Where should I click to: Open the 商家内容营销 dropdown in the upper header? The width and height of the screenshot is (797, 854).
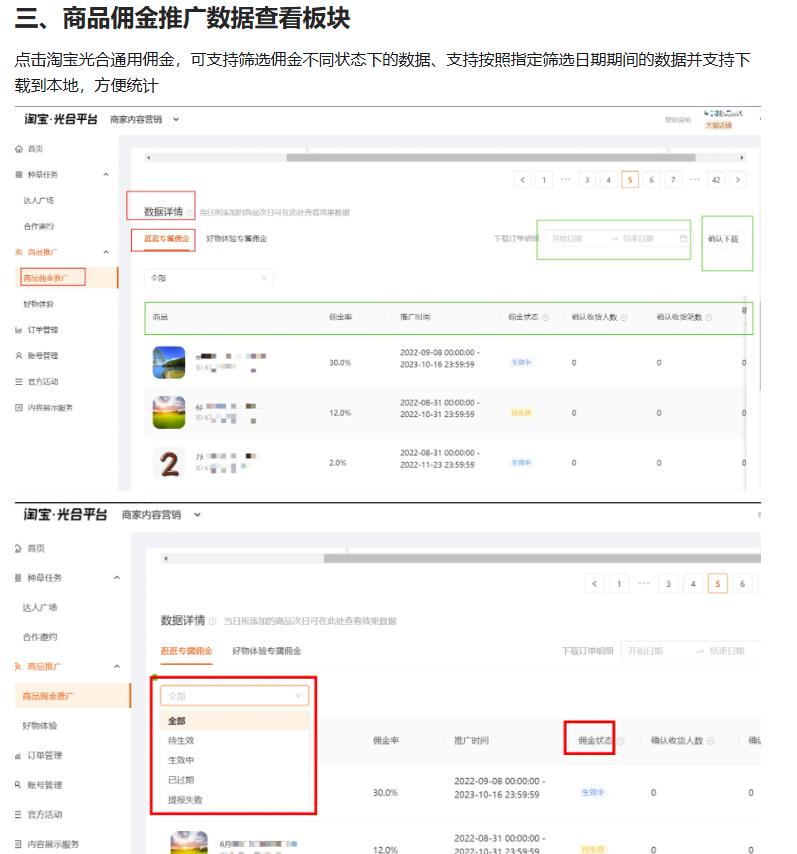176,119
